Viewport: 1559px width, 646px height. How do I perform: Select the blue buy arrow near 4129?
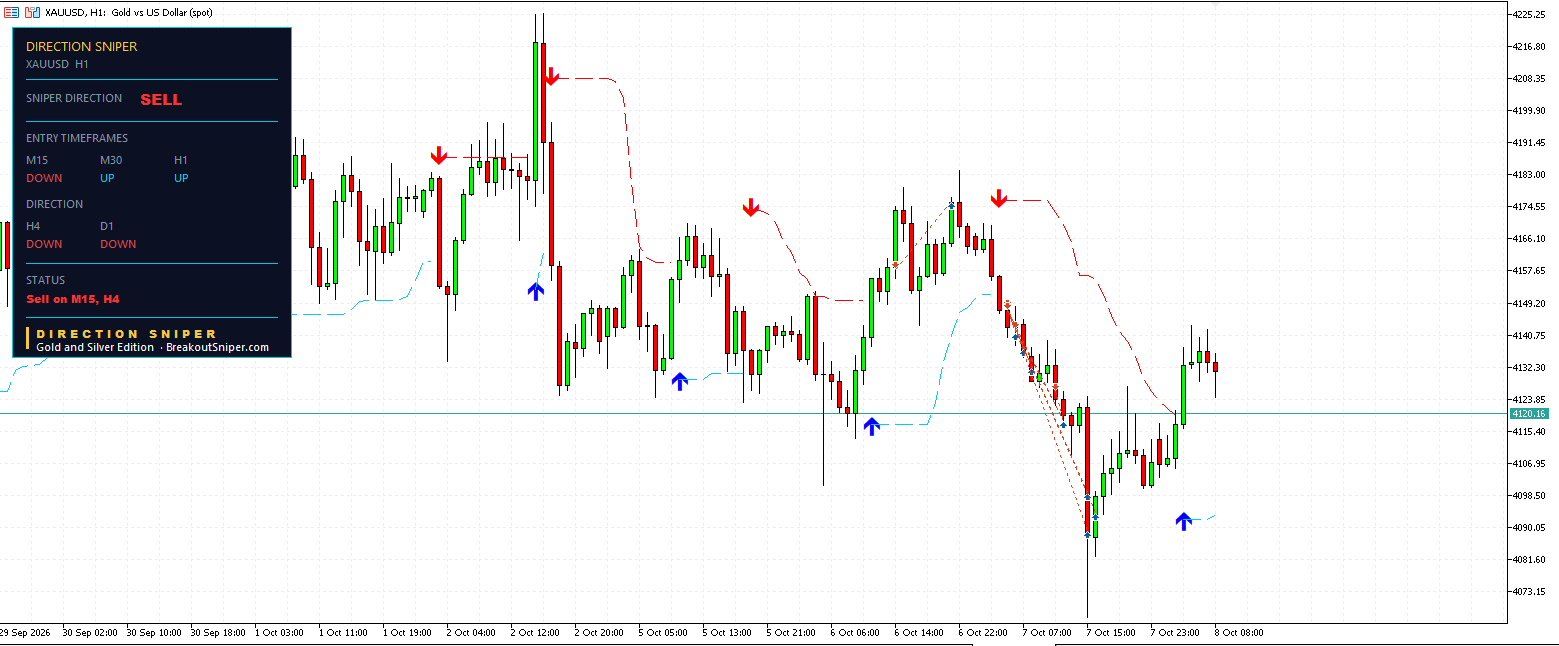(x=680, y=380)
